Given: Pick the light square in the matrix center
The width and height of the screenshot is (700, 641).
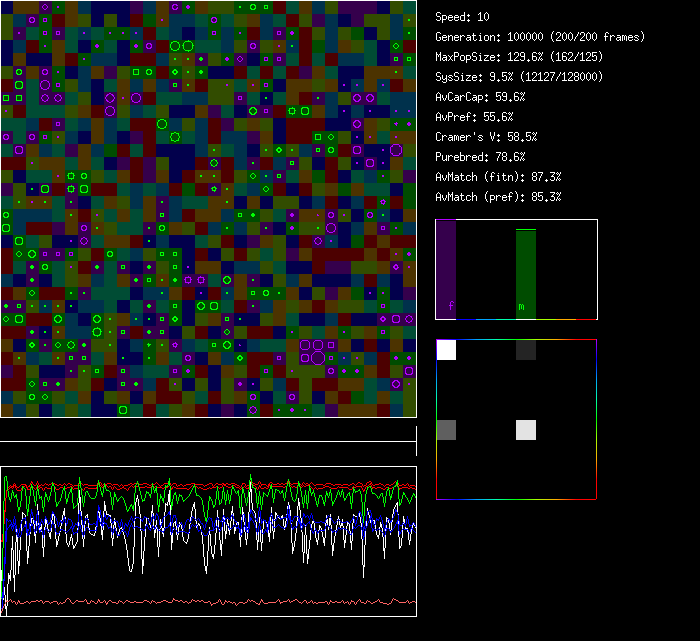Looking at the screenshot, I should 526,430.
